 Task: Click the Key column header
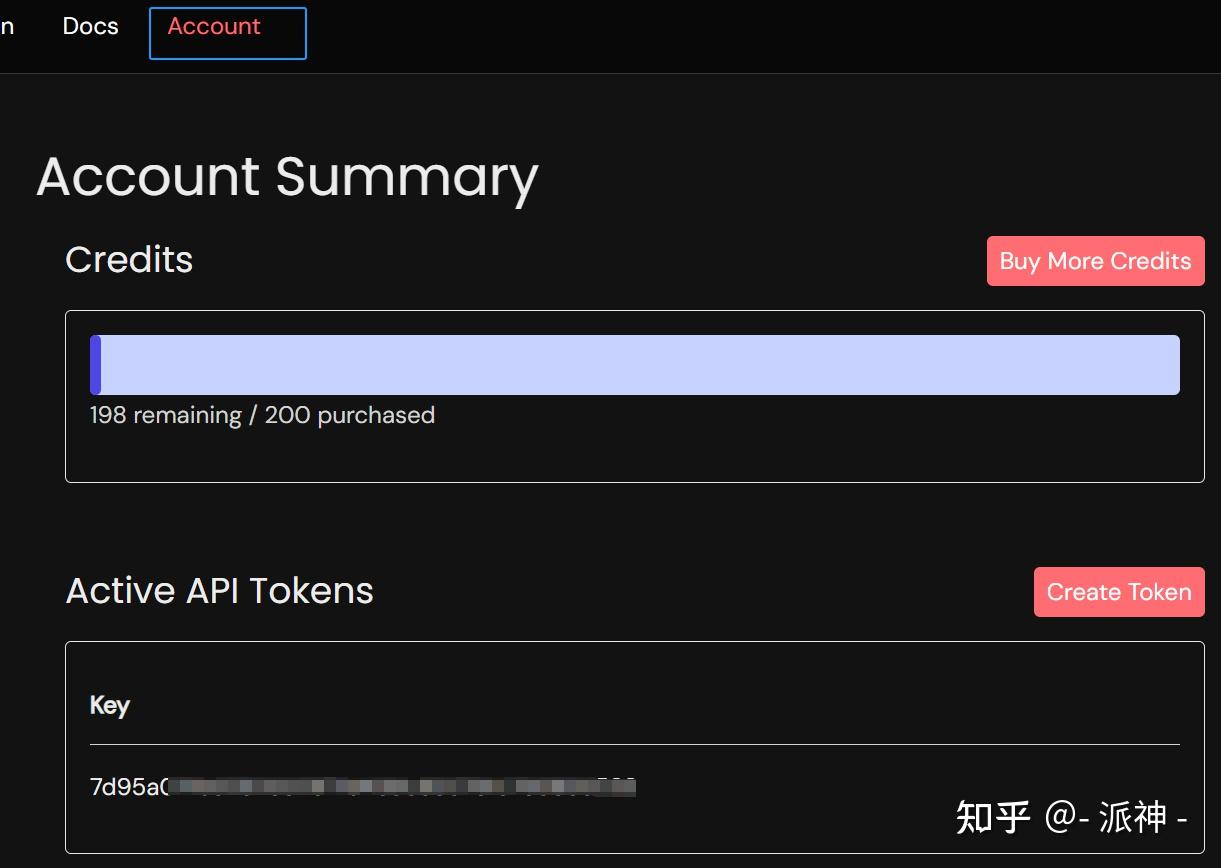coord(110,705)
